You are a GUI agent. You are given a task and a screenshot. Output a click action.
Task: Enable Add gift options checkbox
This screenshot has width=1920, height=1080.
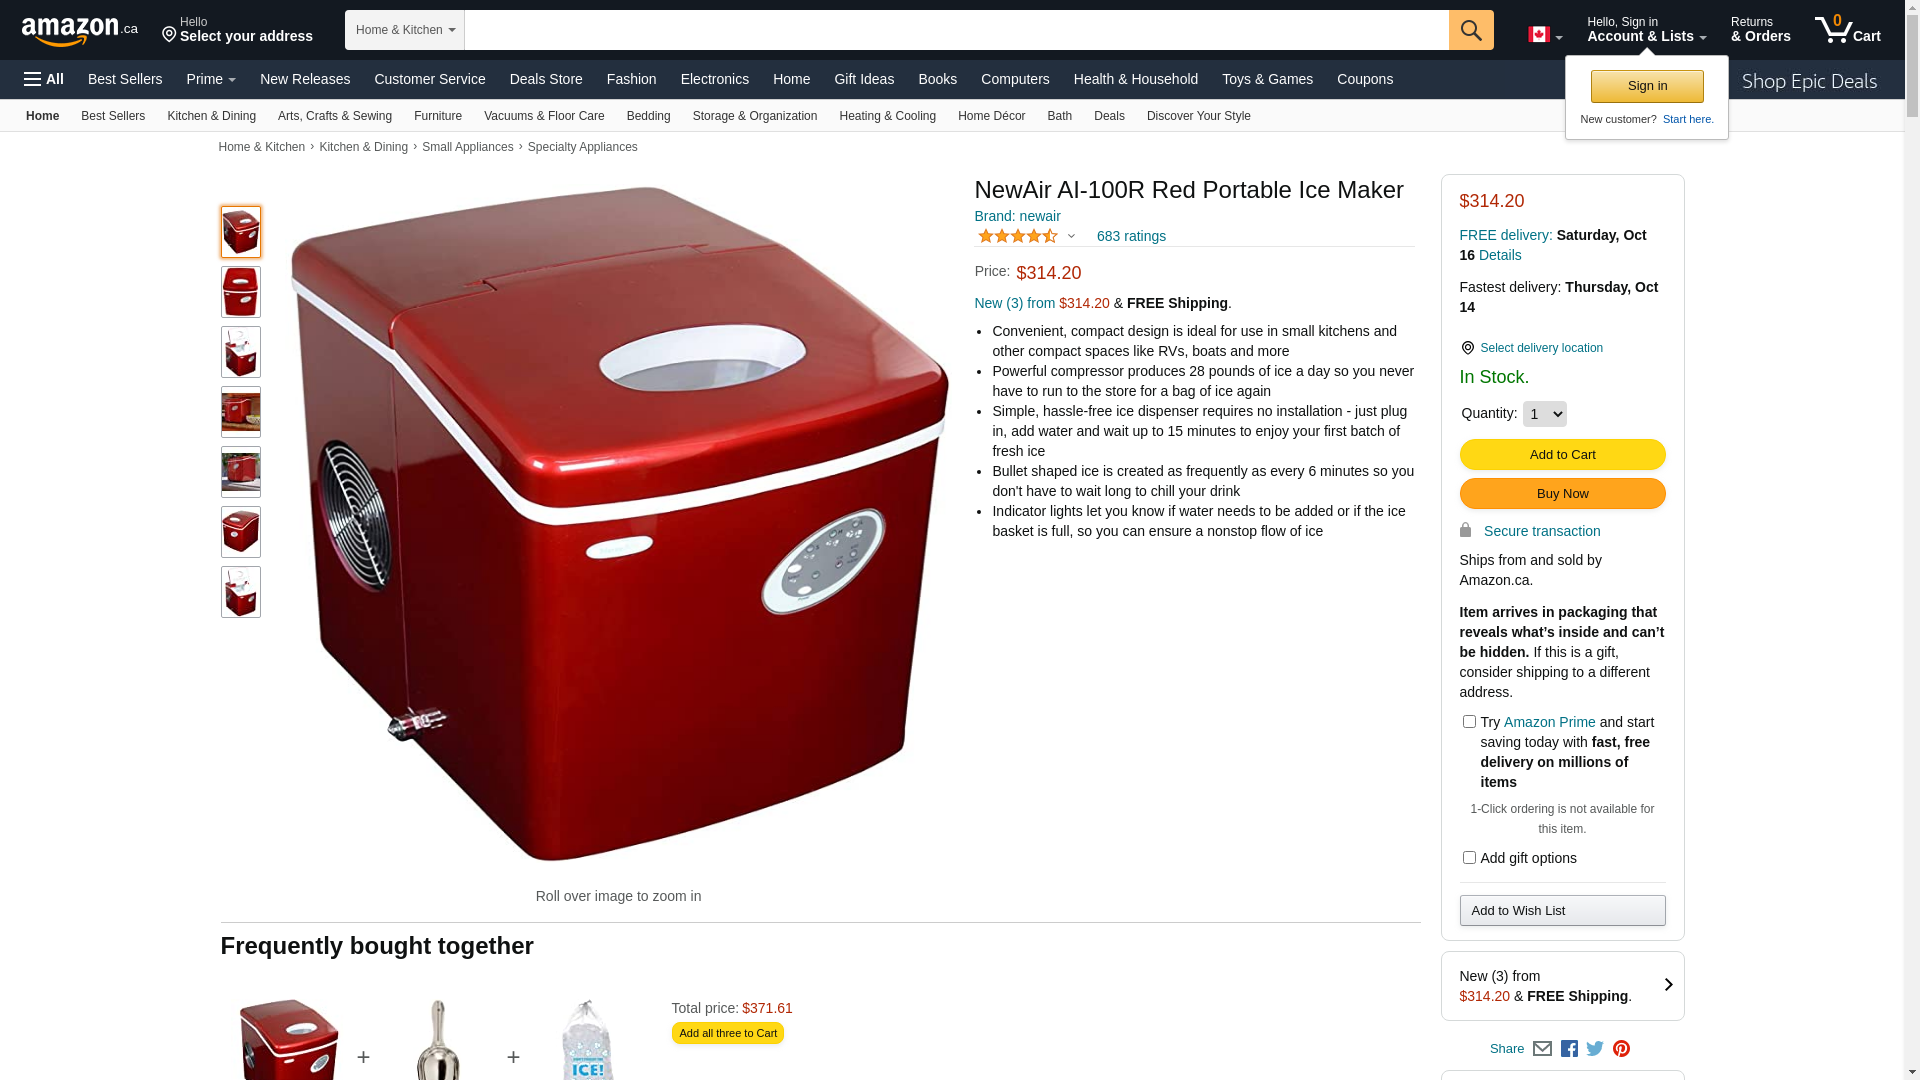[1469, 858]
